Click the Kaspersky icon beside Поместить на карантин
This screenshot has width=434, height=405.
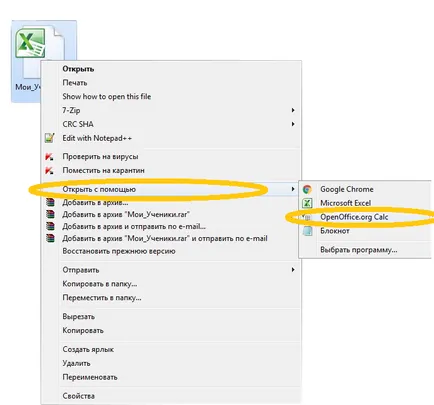coord(49,170)
